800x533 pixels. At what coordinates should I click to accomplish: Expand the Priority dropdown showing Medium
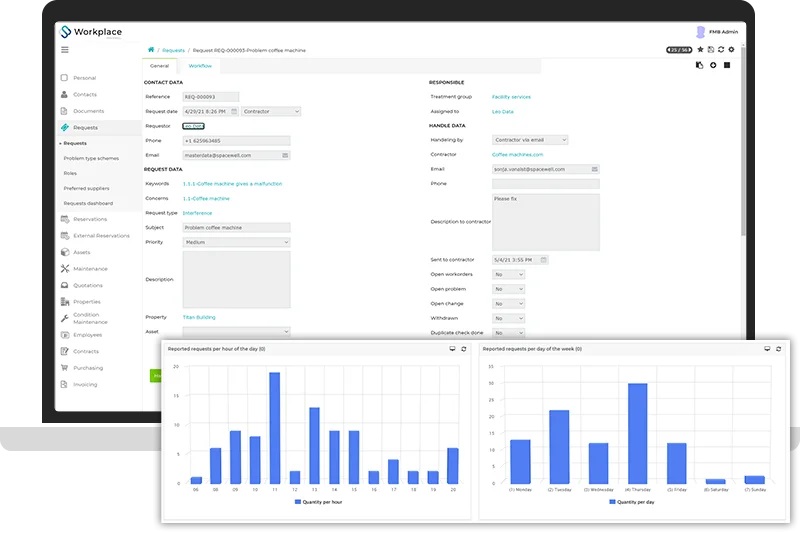[236, 242]
